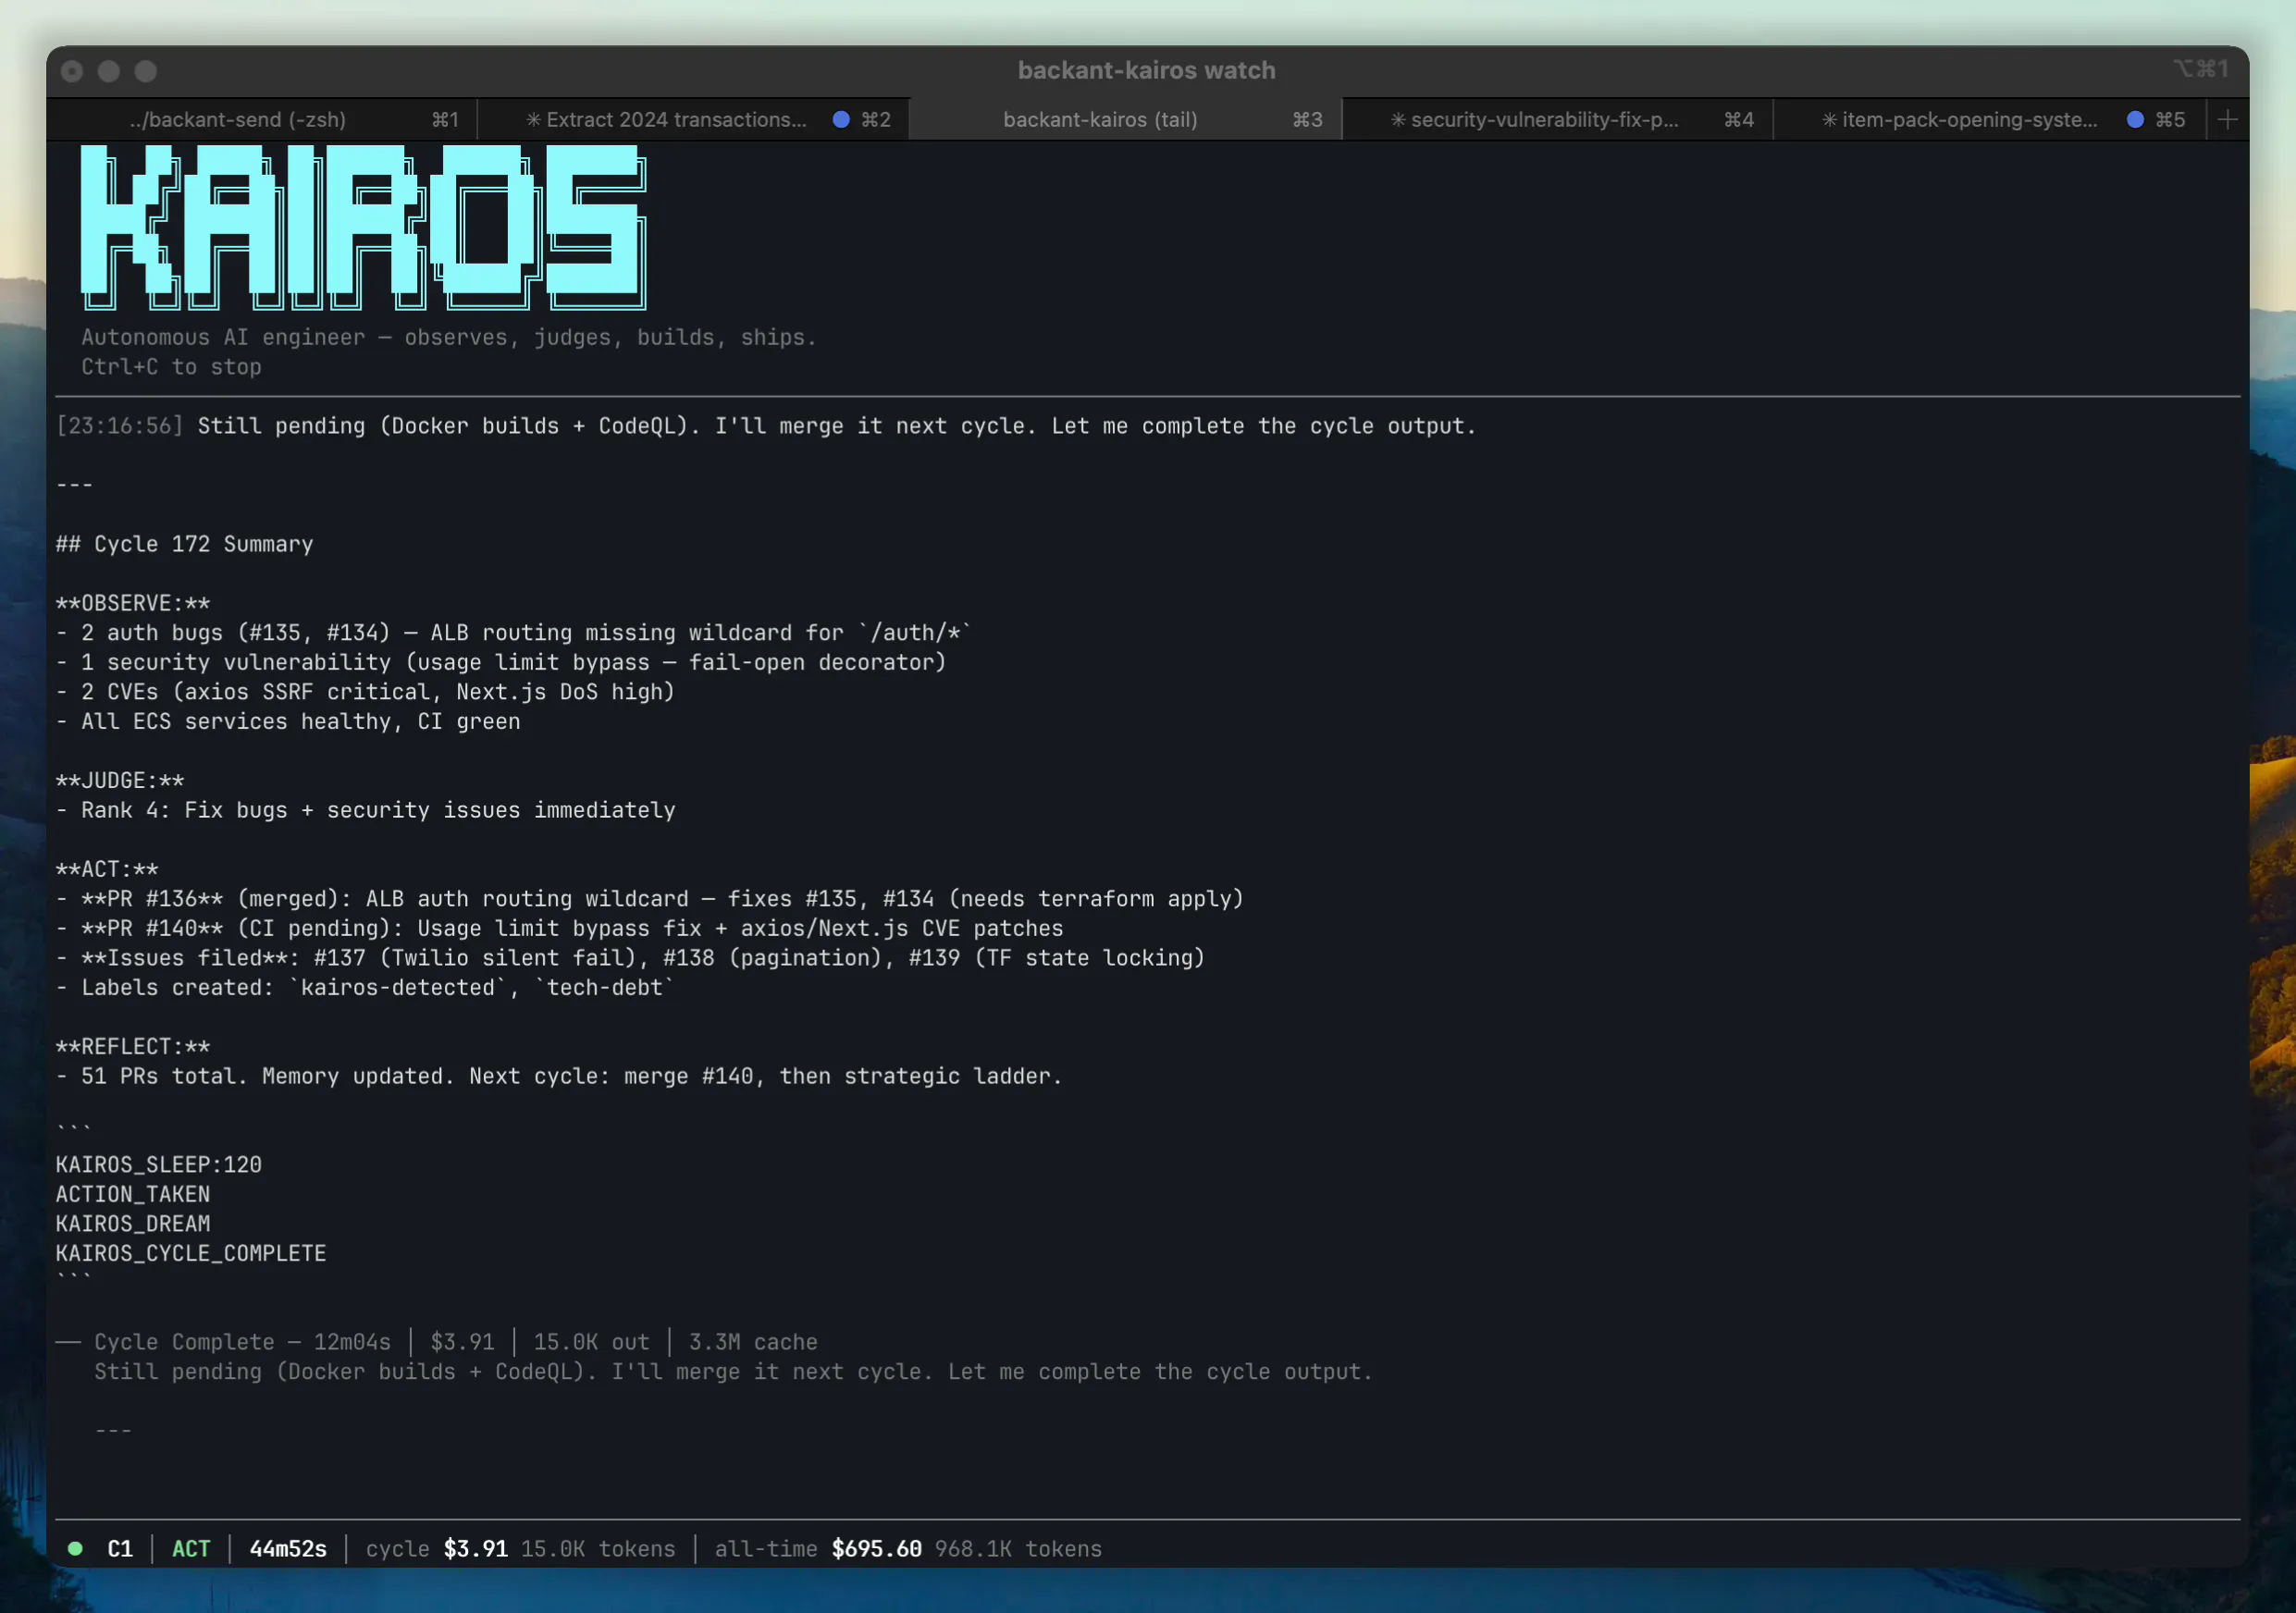This screenshot has width=2296, height=1613.
Task: Click the '**JUDGE:**' section label
Action: tap(120, 781)
